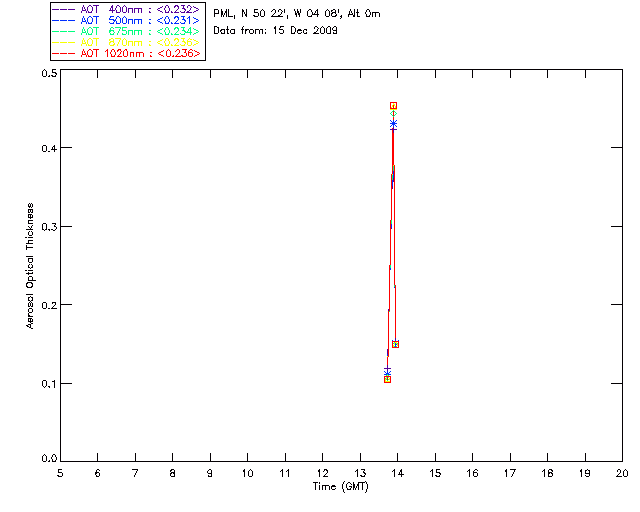Click the peak red square data marker

click(x=393, y=106)
